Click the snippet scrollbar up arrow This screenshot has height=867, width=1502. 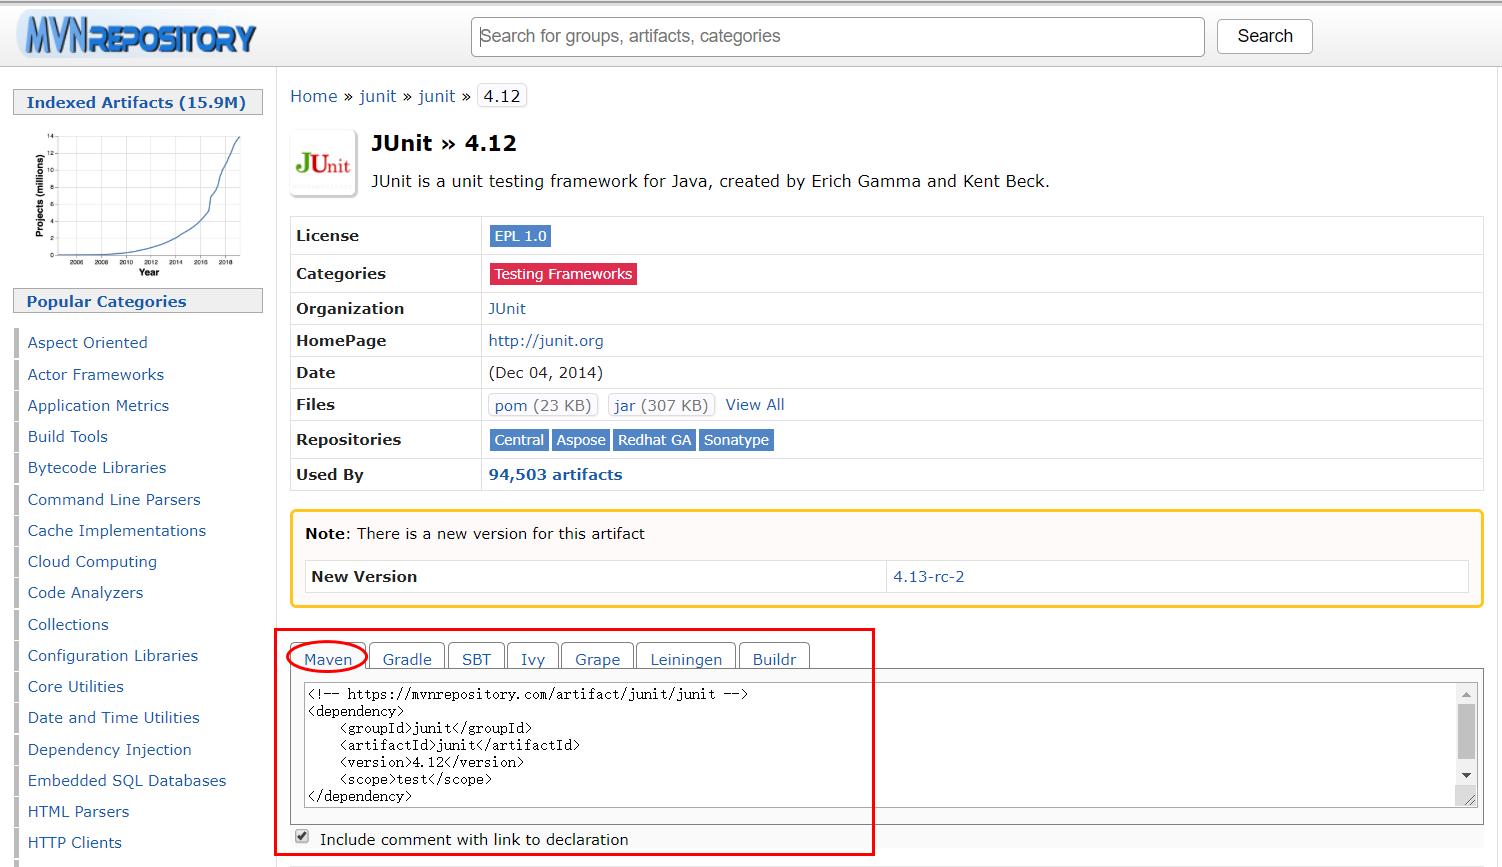pyautogui.click(x=1466, y=694)
